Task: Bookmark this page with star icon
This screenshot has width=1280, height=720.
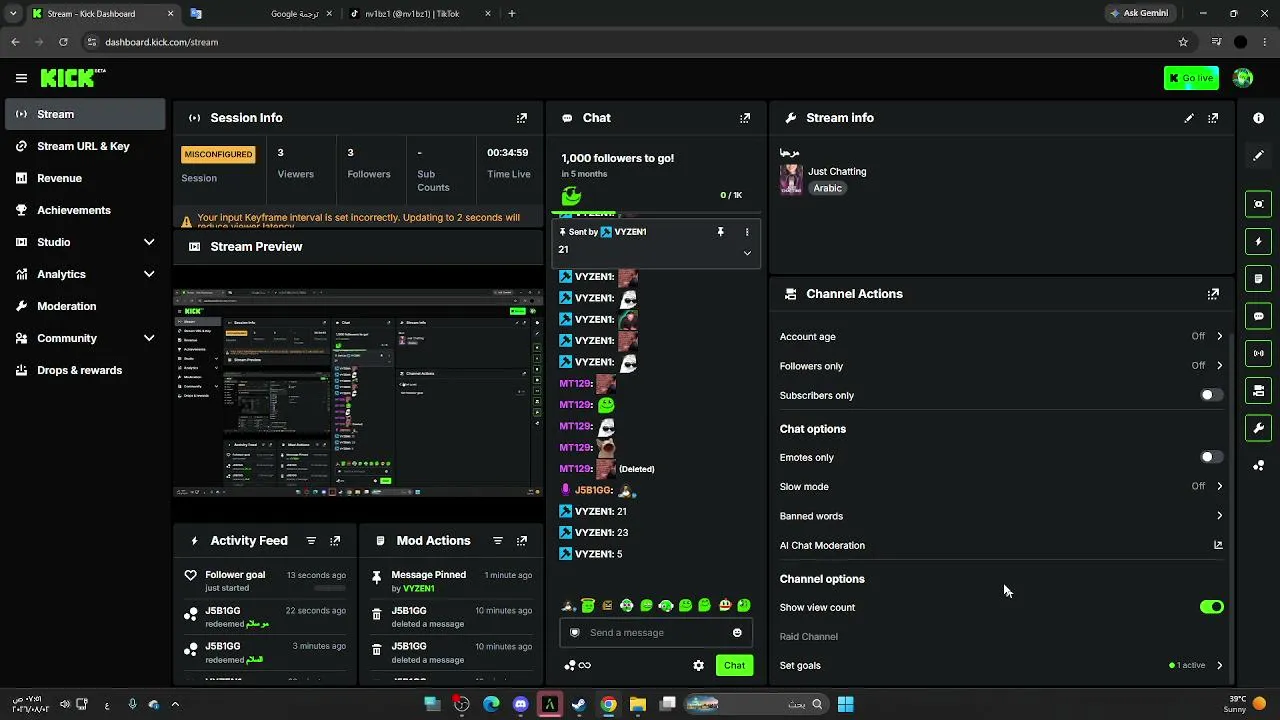Action: coord(1183,42)
